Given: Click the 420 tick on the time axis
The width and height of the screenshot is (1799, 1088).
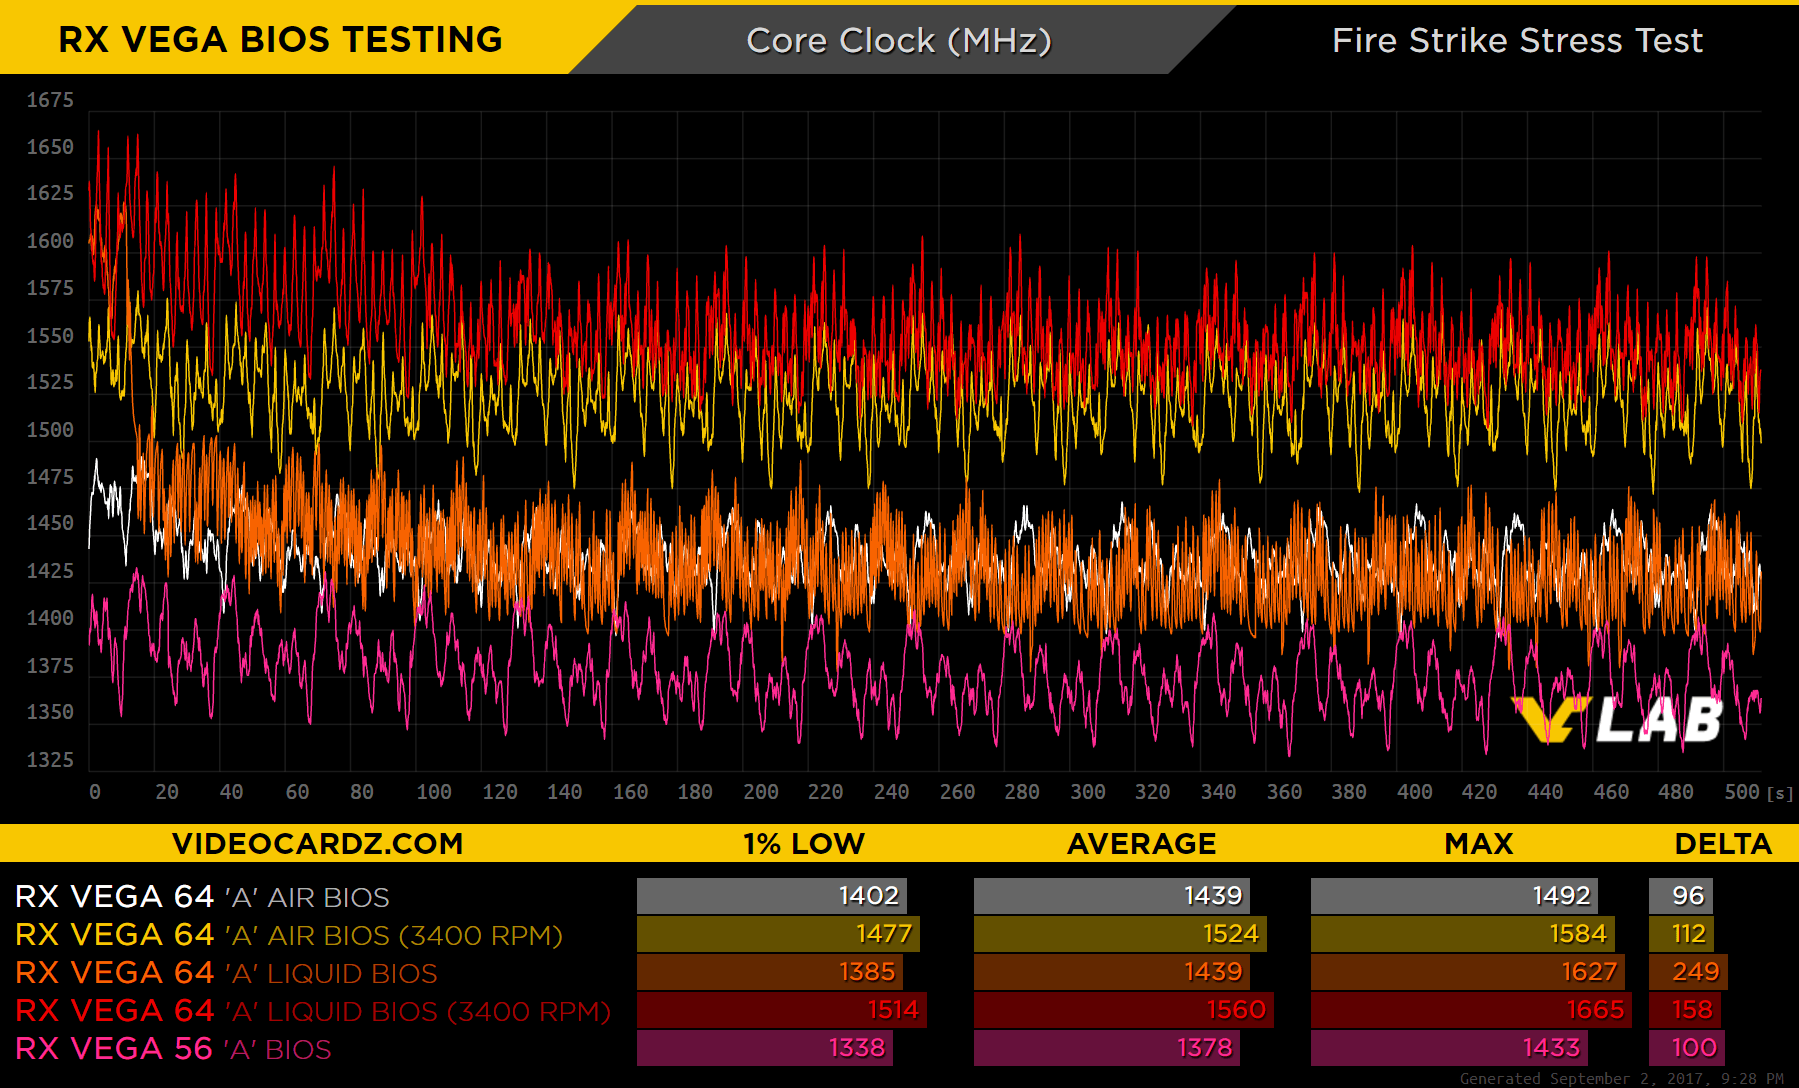Looking at the screenshot, I should point(1480,792).
